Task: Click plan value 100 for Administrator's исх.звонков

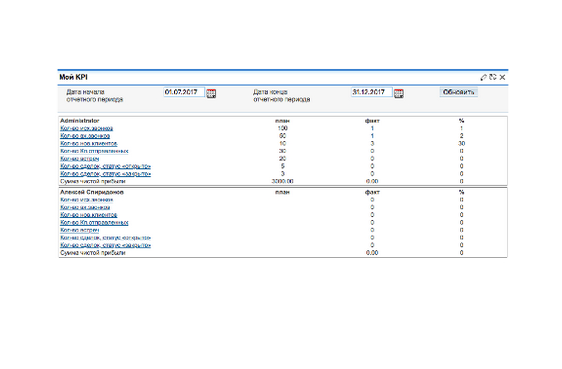Action: pos(282,128)
